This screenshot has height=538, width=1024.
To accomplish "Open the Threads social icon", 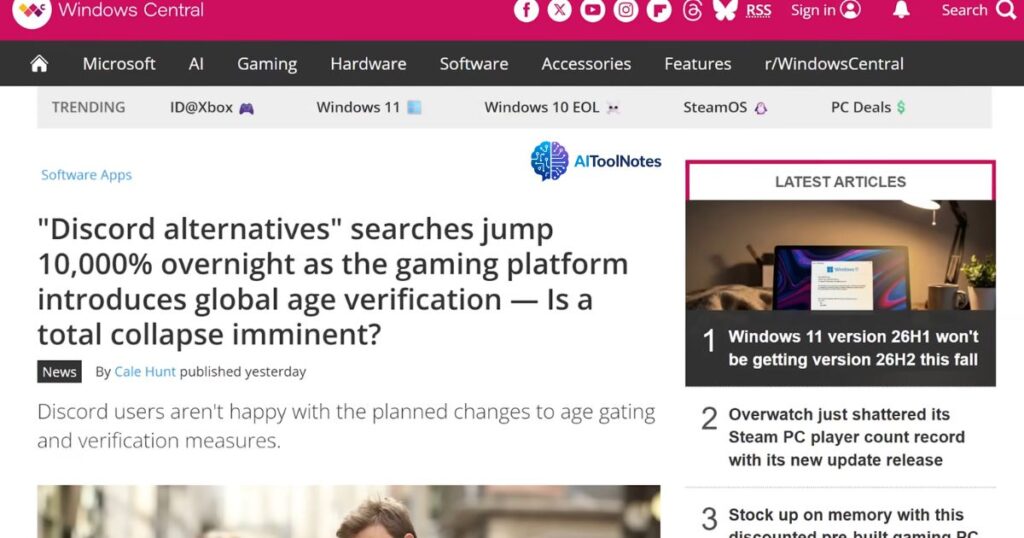I will pos(692,10).
